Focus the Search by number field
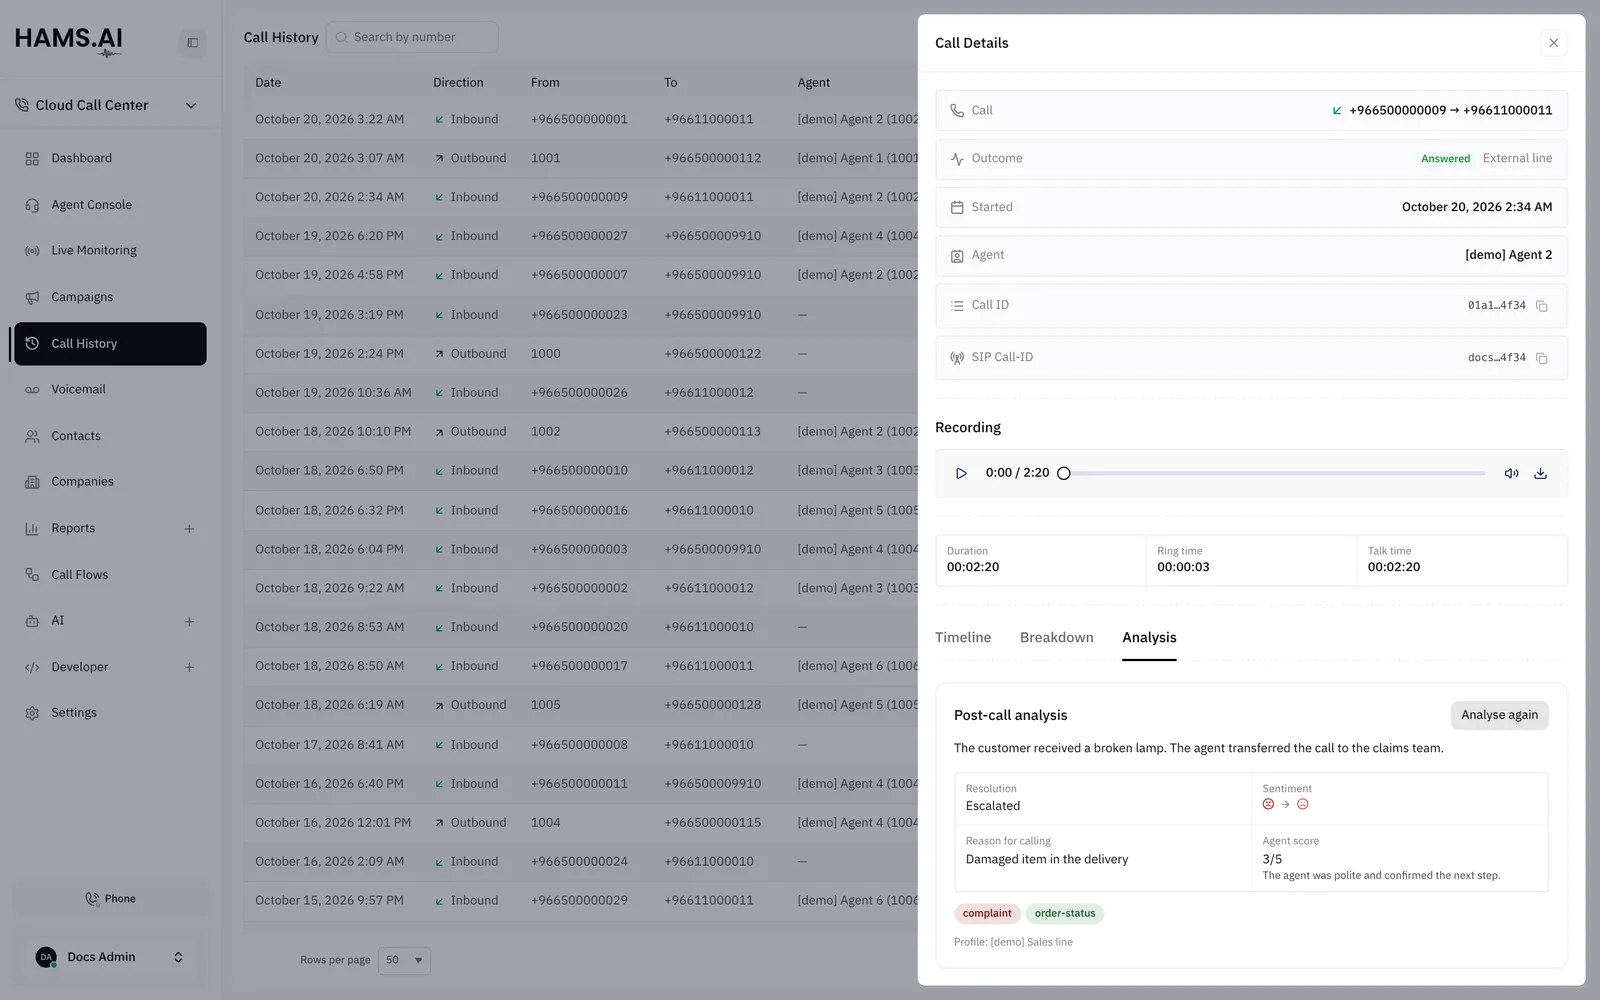Image resolution: width=1600 pixels, height=1000 pixels. click(412, 37)
